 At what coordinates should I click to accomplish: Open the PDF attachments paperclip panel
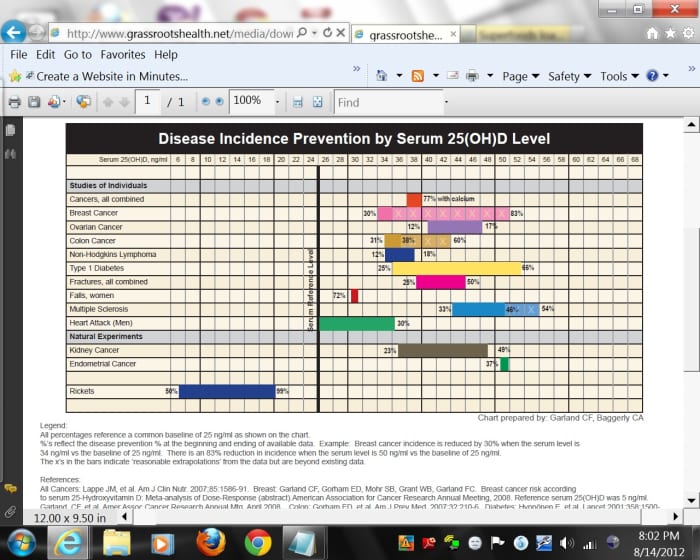coord(10,512)
